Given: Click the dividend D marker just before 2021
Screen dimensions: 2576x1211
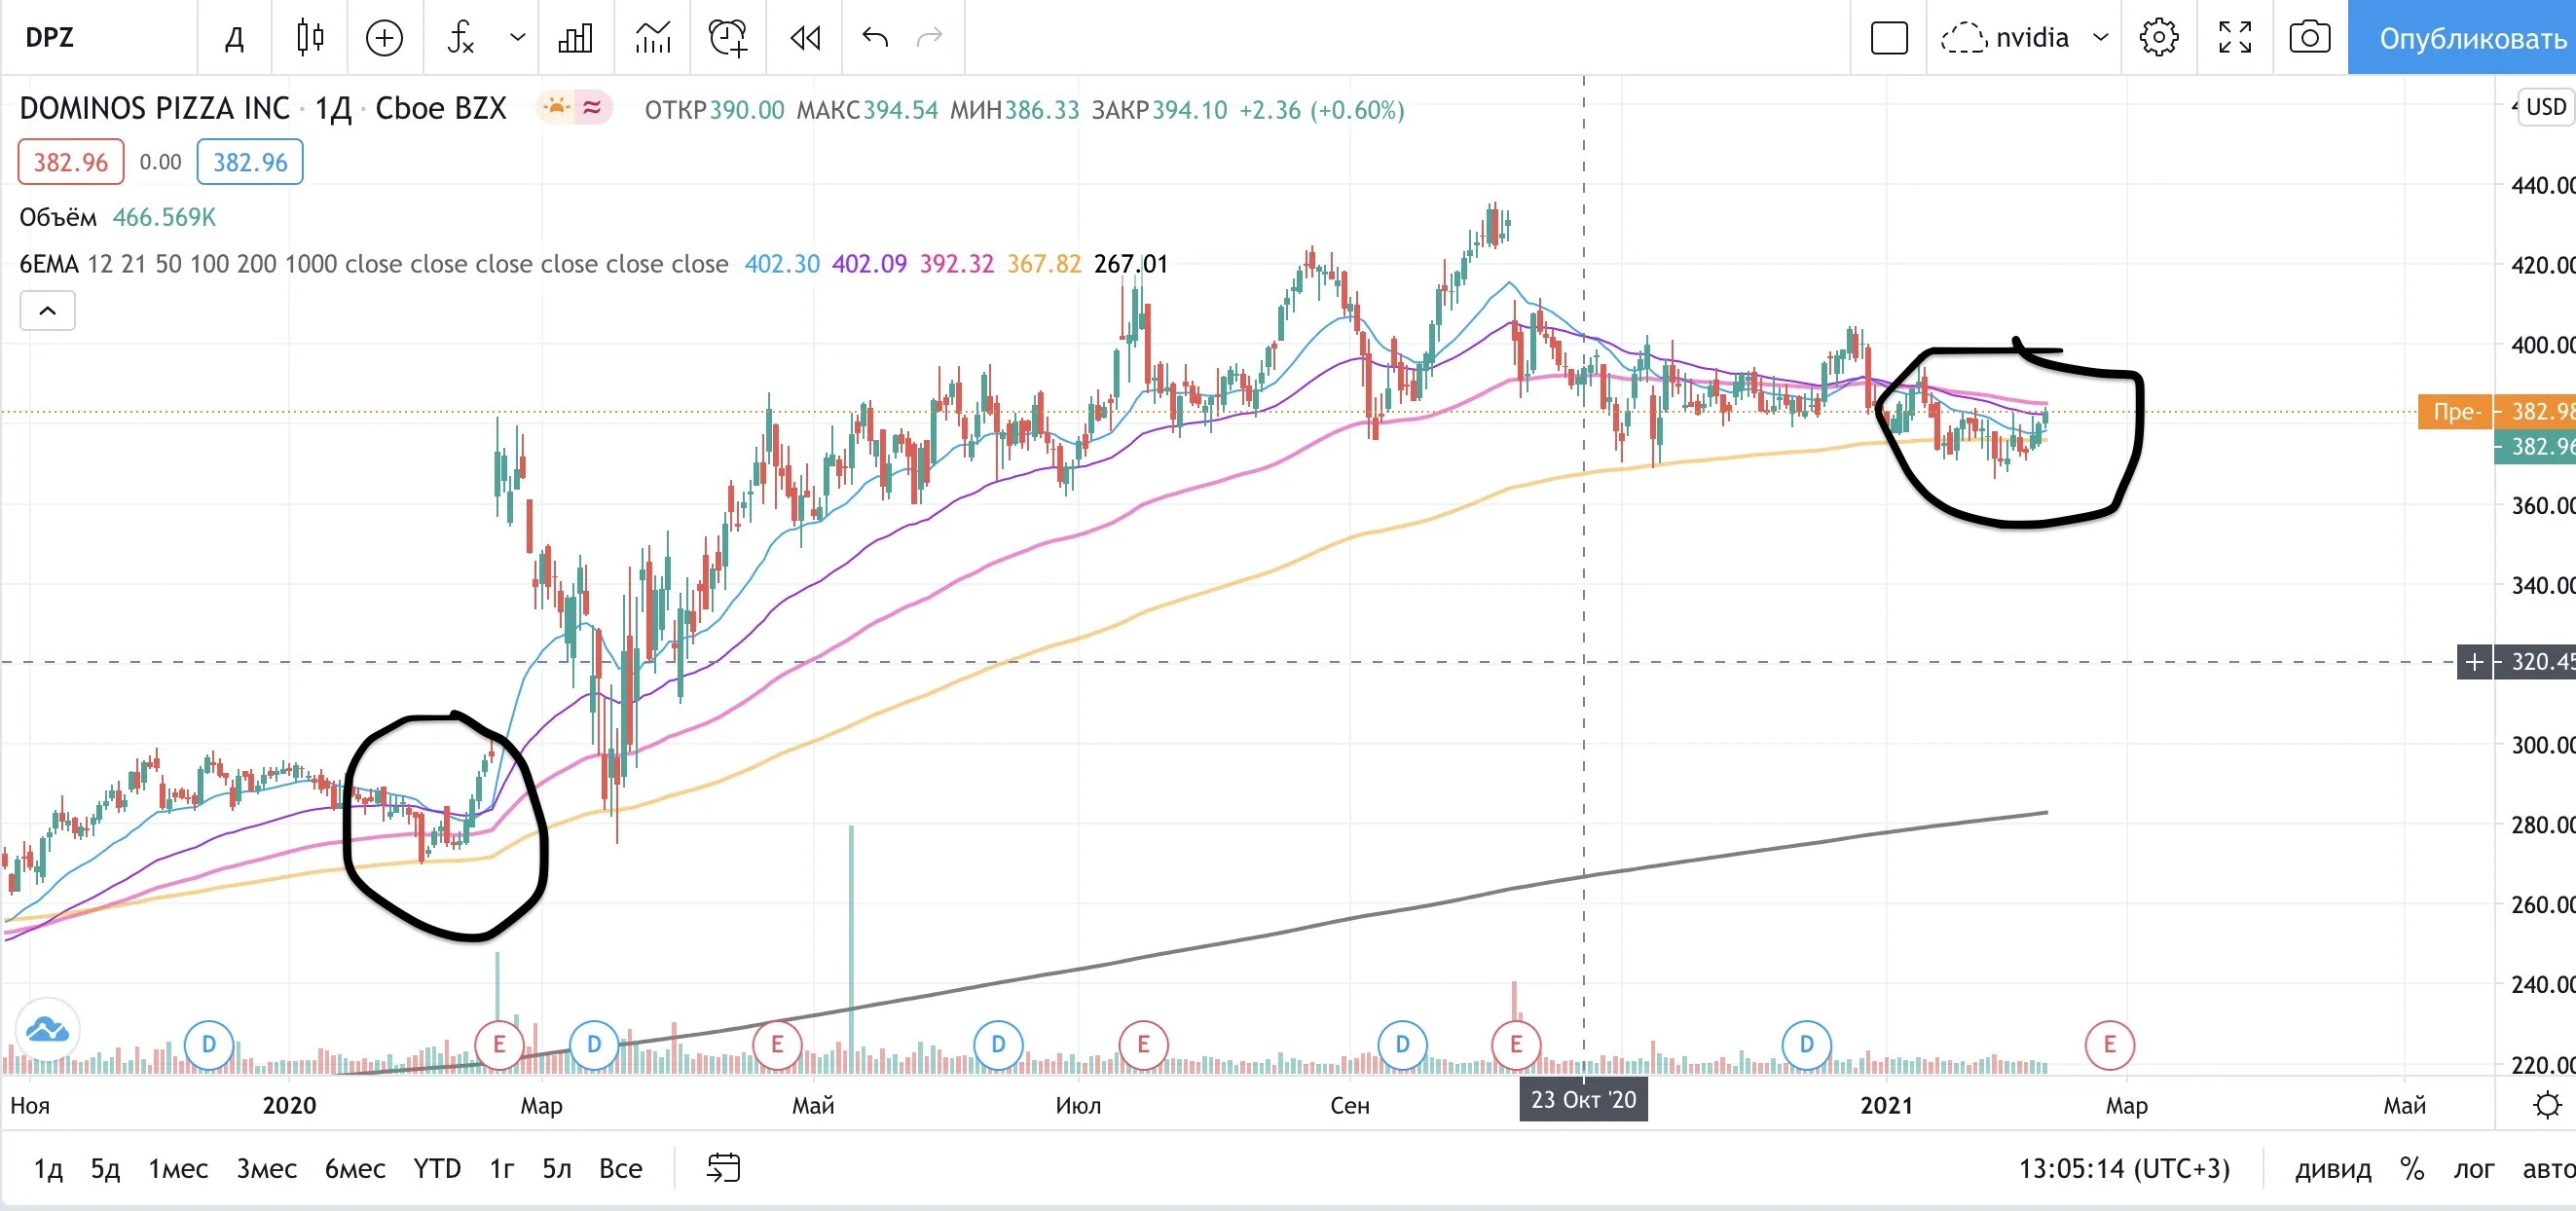Looking at the screenshot, I should (x=1806, y=1045).
